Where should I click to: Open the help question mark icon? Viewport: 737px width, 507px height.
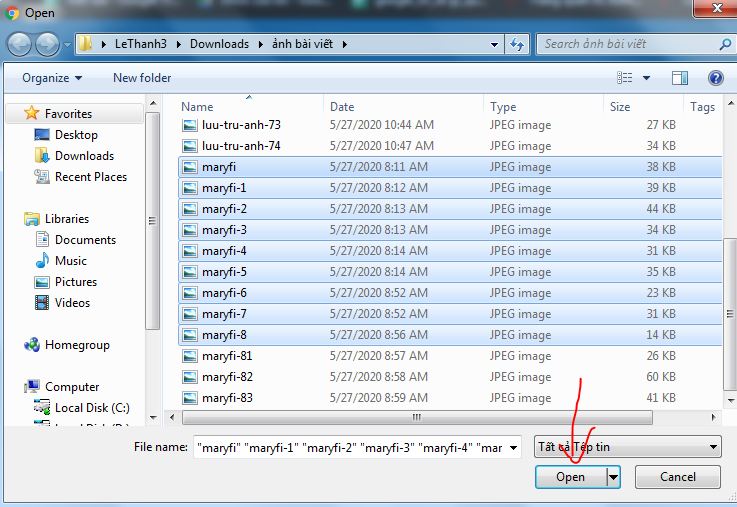(715, 78)
